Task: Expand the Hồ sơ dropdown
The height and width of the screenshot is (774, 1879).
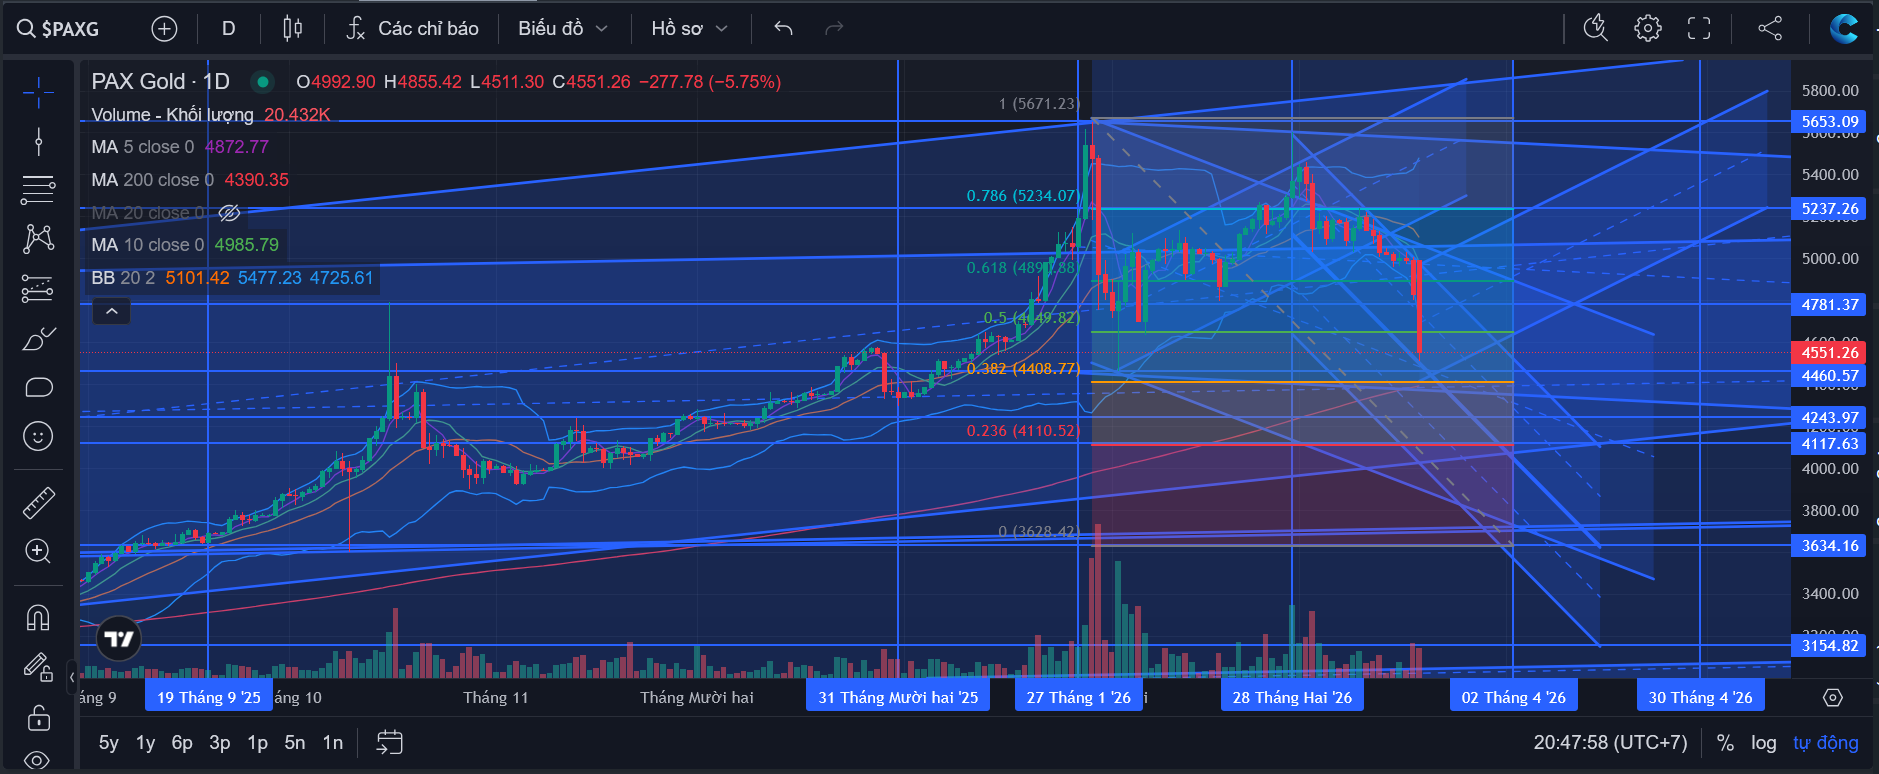Action: pyautogui.click(x=689, y=29)
